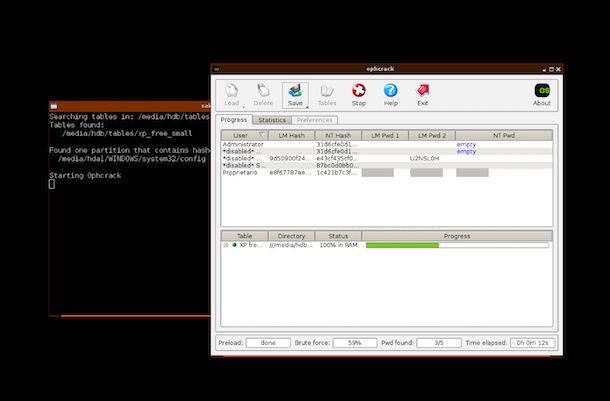Switch to the Progress tab
This screenshot has height=401, width=610.
pyautogui.click(x=234, y=120)
